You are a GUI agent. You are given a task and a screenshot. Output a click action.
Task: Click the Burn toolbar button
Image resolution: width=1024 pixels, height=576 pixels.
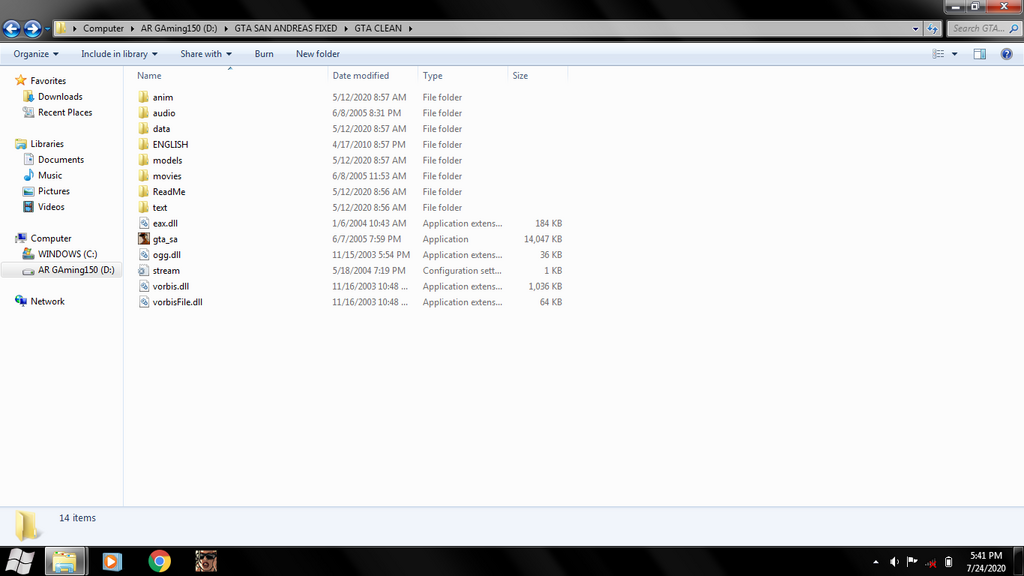pos(264,54)
